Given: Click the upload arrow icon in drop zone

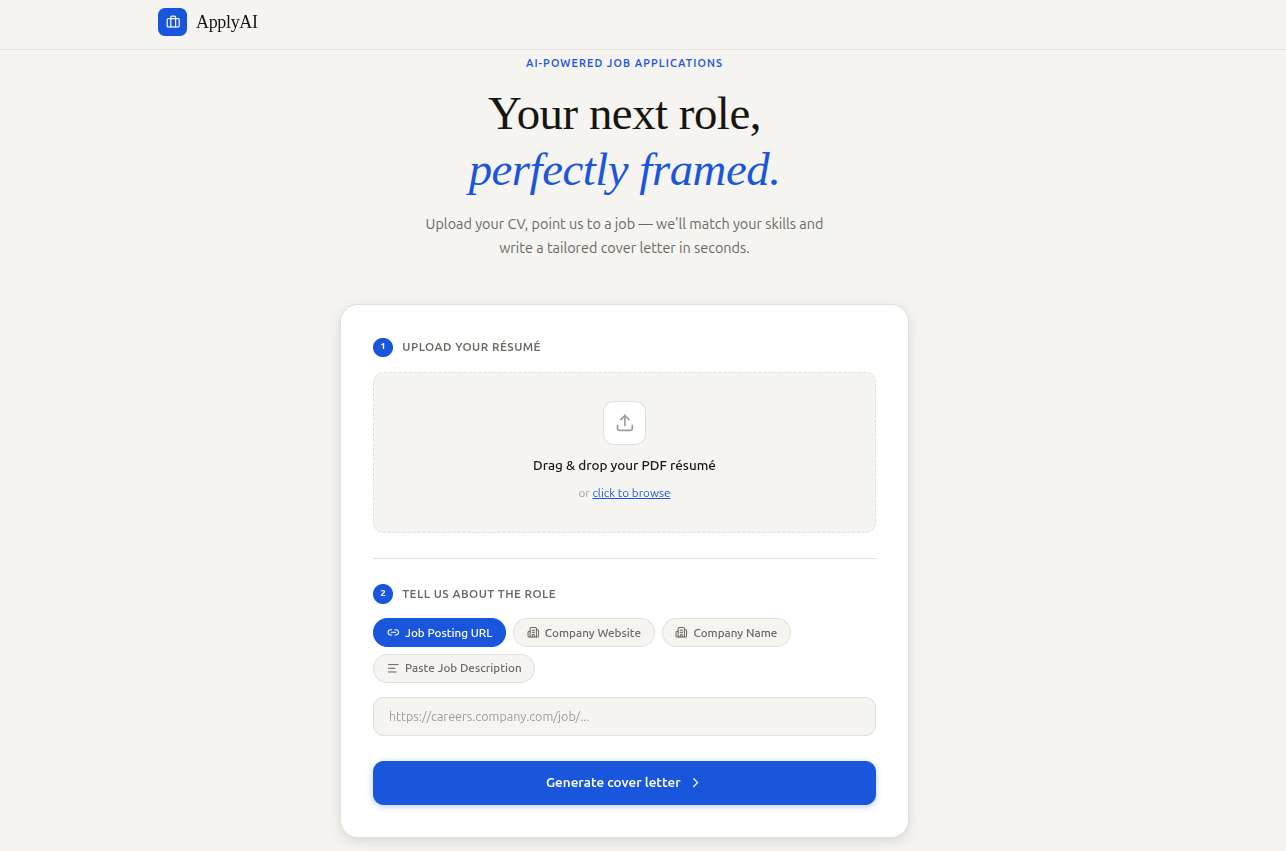Looking at the screenshot, I should tap(624, 423).
